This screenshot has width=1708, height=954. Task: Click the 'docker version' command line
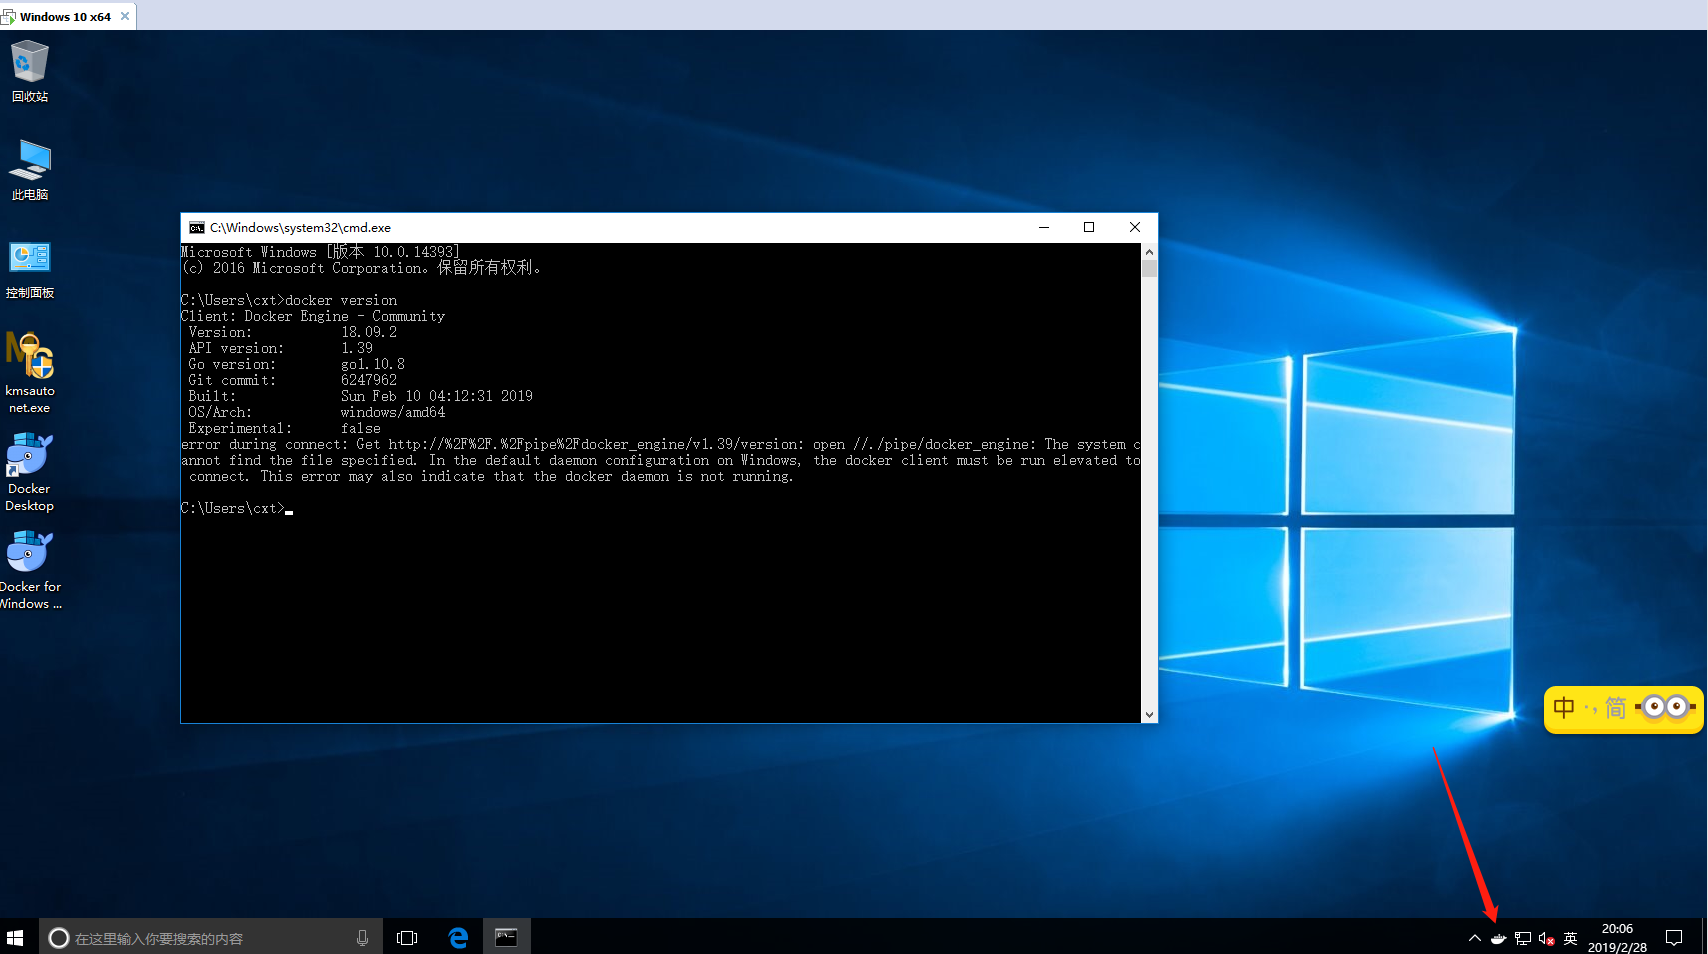289,300
